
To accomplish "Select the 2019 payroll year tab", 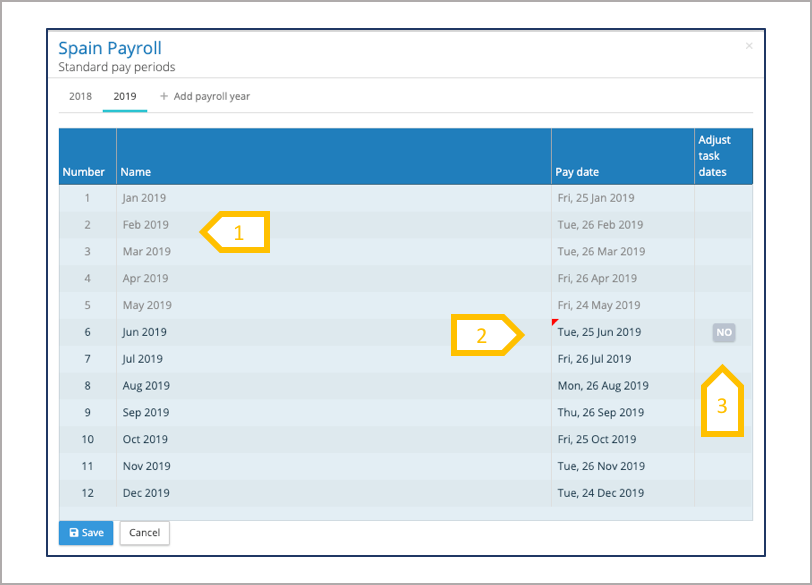I will pyautogui.click(x=125, y=97).
